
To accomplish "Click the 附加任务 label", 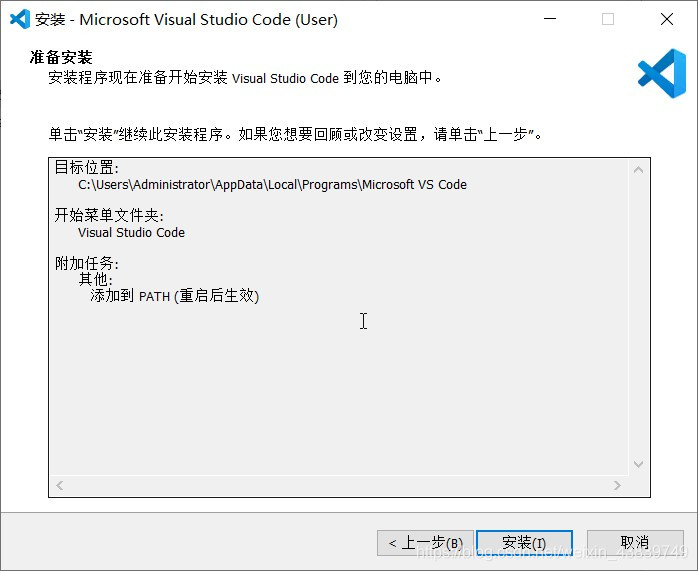I will (87, 263).
